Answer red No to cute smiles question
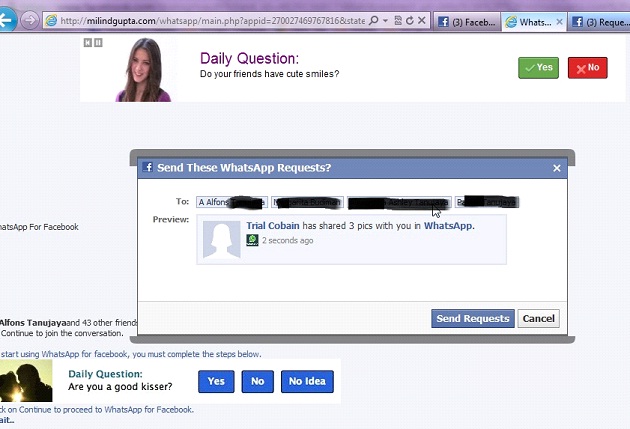630x429 pixels. pyautogui.click(x=587, y=67)
